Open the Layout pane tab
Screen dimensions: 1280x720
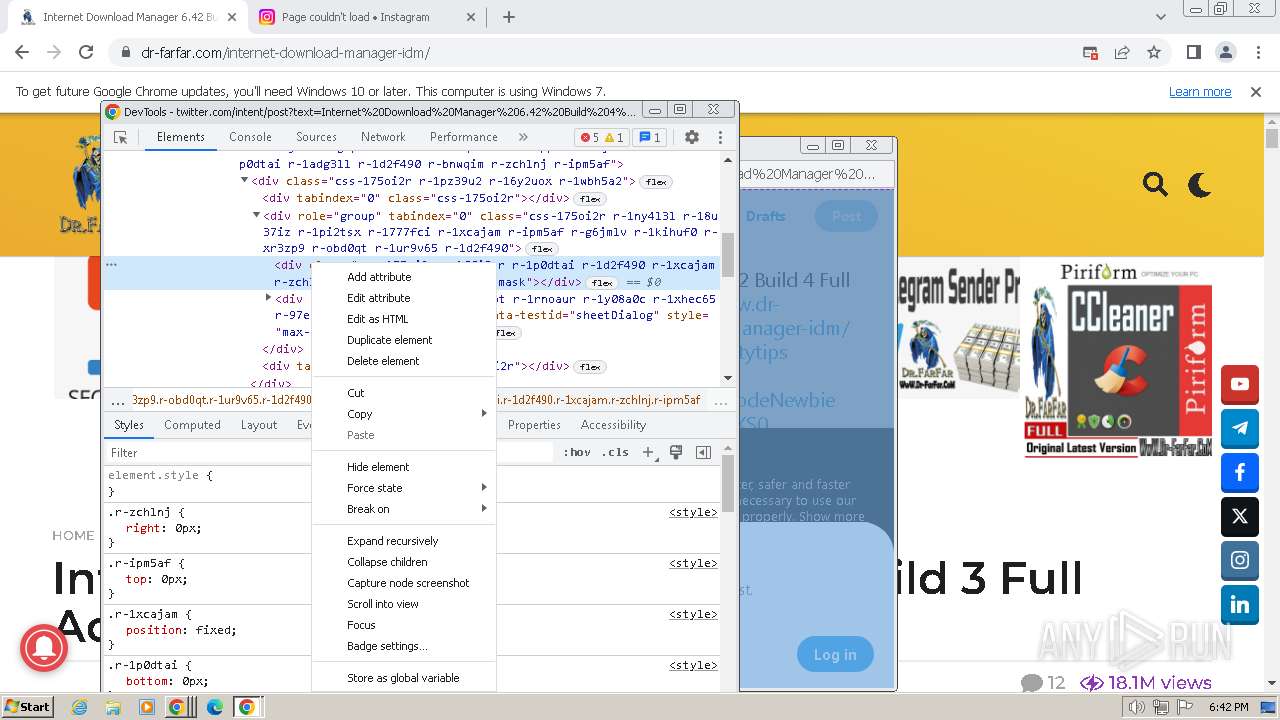259,425
